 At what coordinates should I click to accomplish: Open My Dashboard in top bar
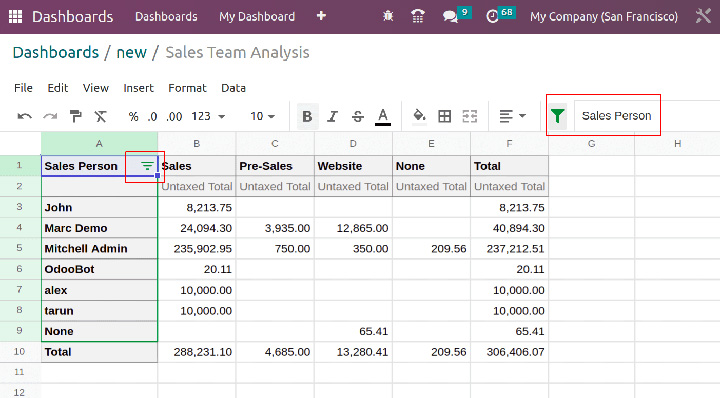257,17
